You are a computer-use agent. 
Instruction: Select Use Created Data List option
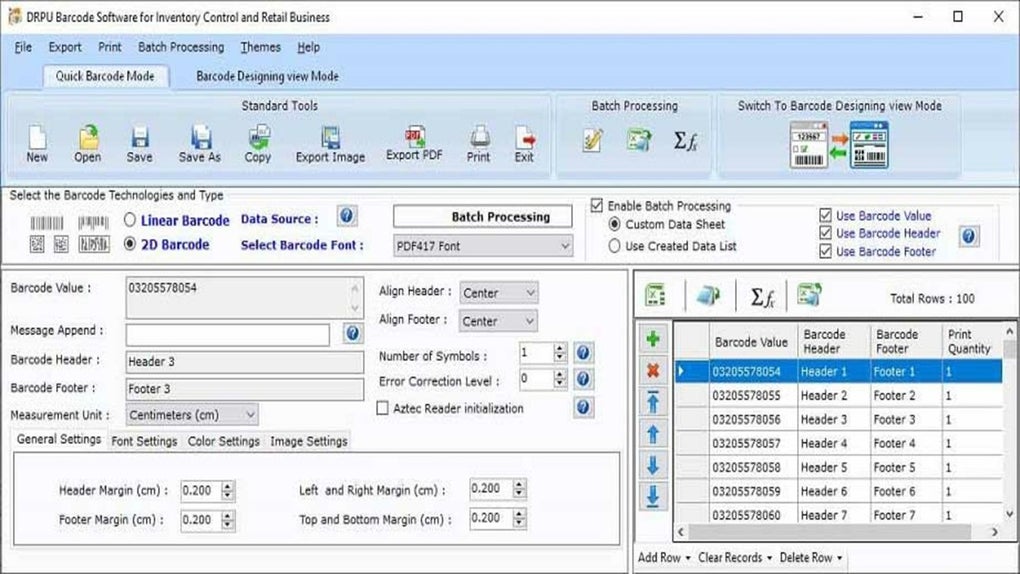click(614, 246)
